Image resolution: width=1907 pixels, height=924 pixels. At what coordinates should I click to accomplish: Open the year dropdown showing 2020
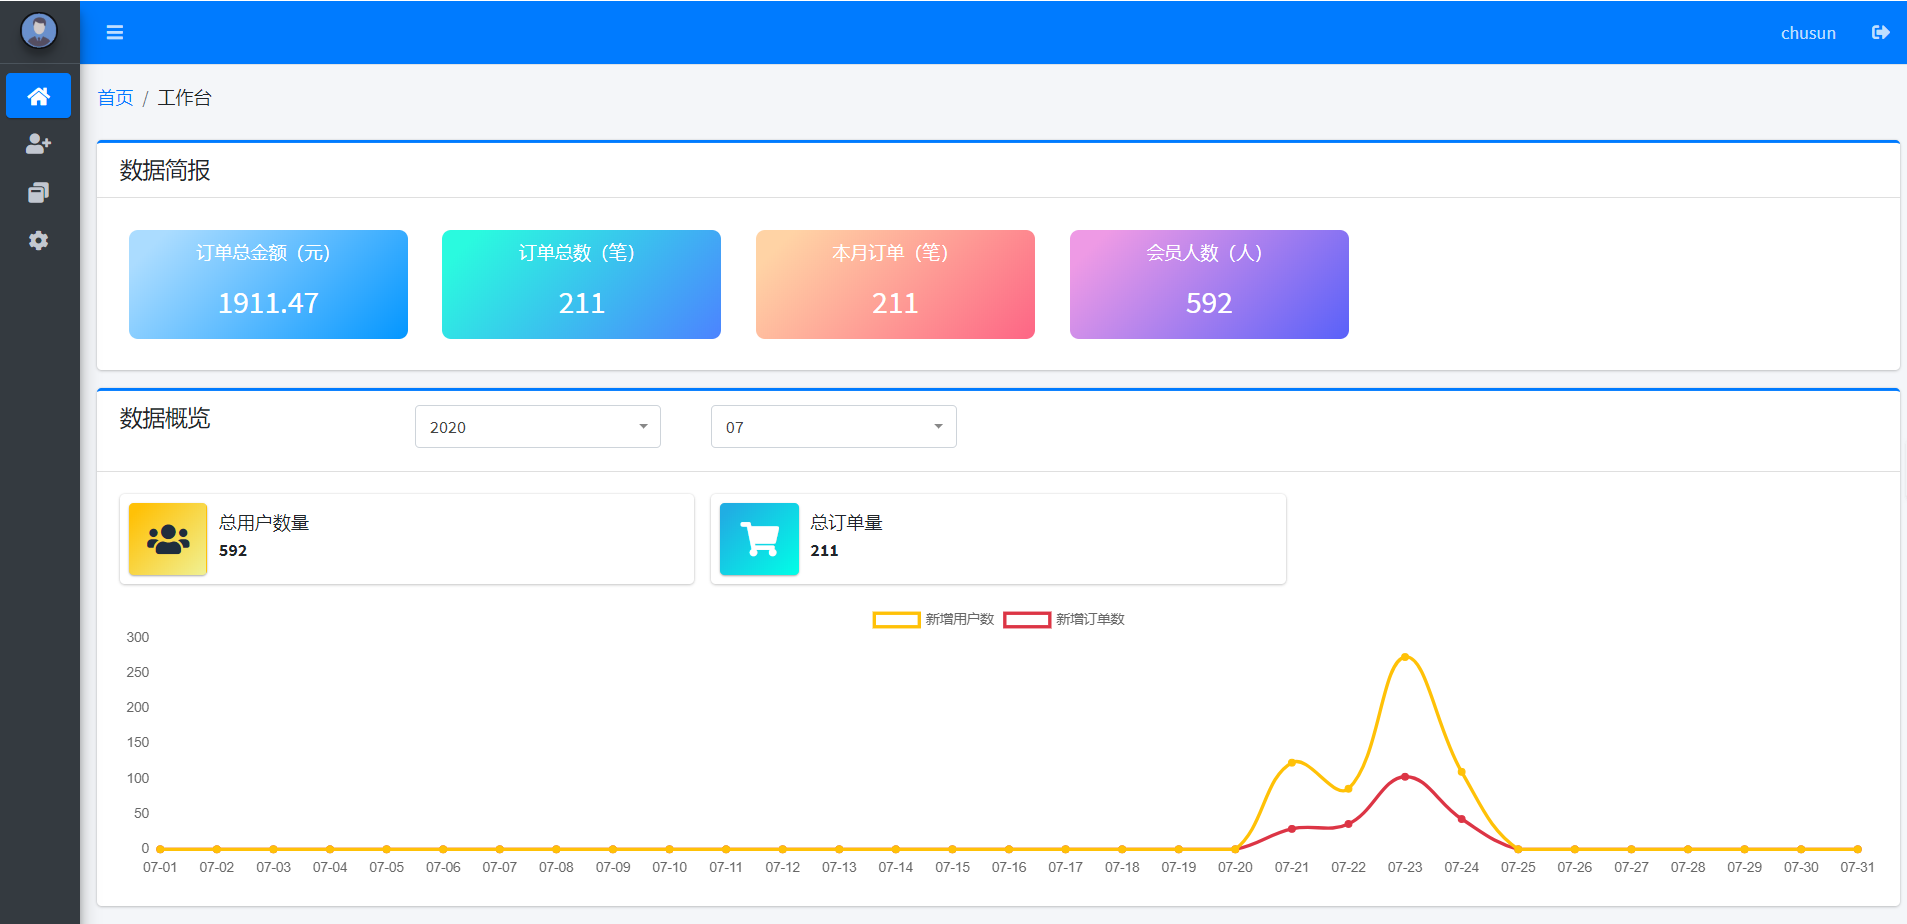point(537,426)
